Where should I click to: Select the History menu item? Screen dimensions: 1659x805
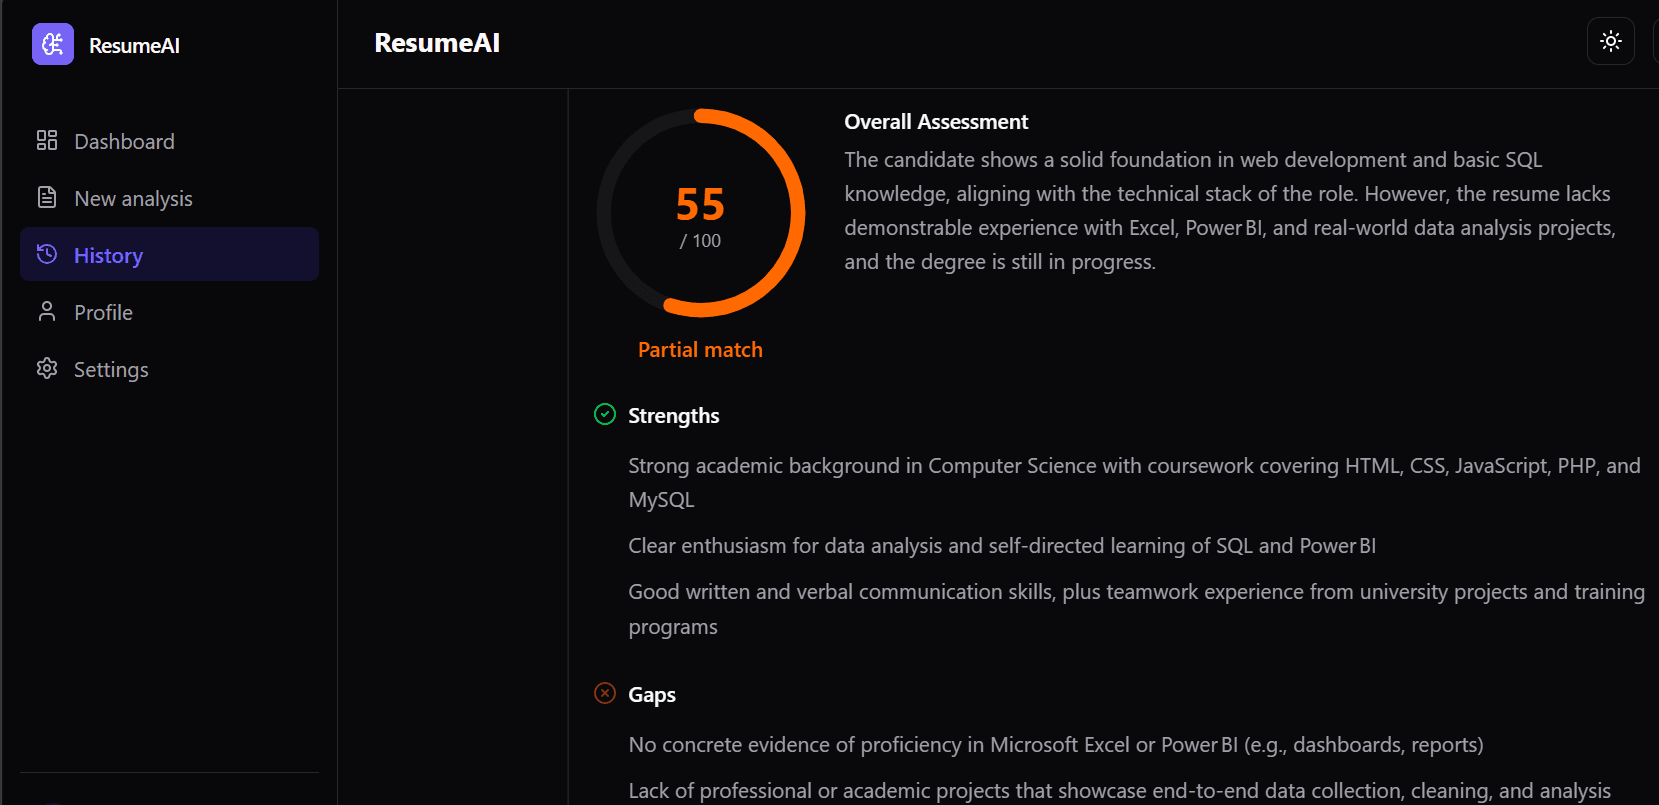point(169,254)
